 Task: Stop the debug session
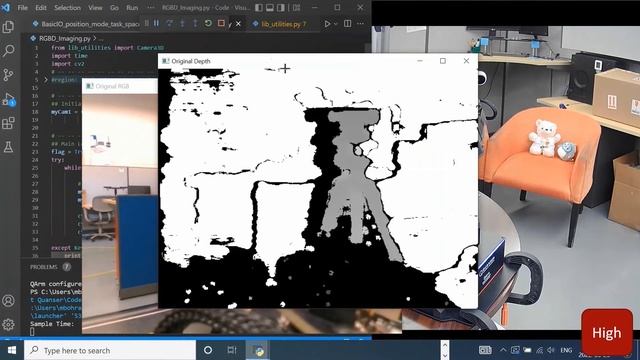click(221, 24)
